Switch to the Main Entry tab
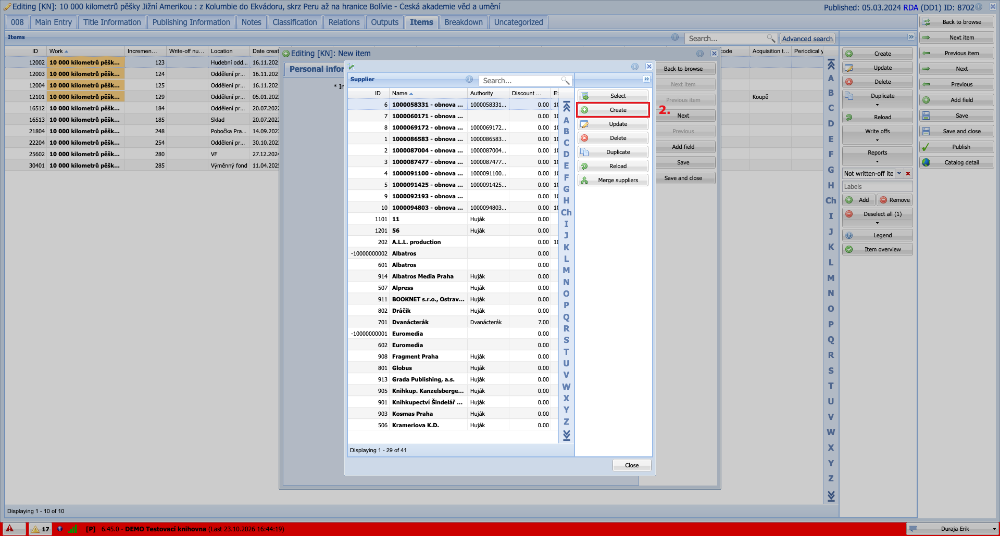Screen dimensions: 1000x536 pyautogui.click(x=54, y=22)
